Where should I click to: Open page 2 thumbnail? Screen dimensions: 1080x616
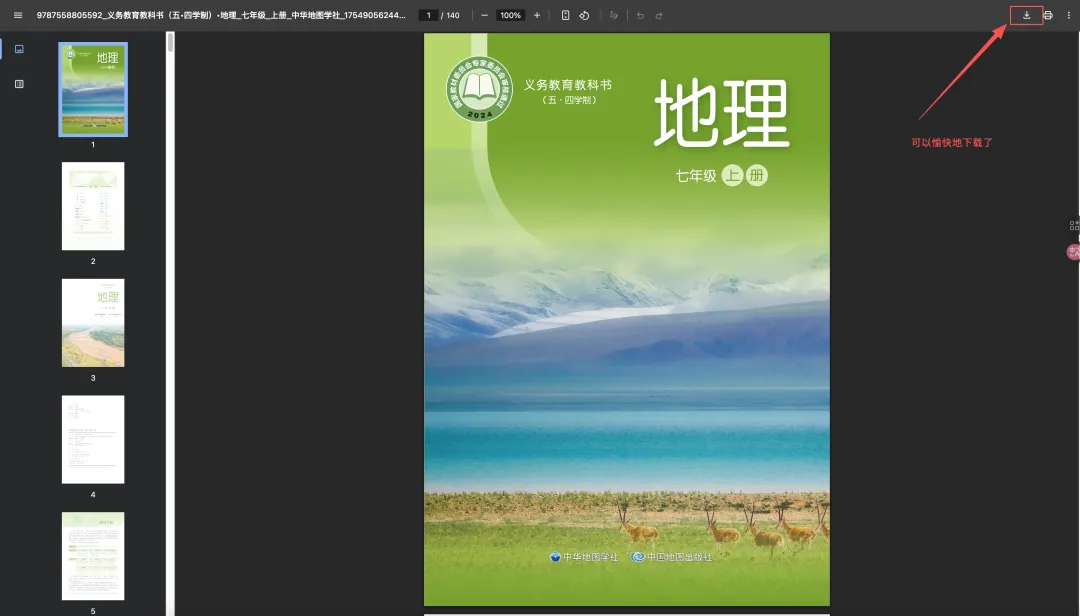pyautogui.click(x=93, y=206)
